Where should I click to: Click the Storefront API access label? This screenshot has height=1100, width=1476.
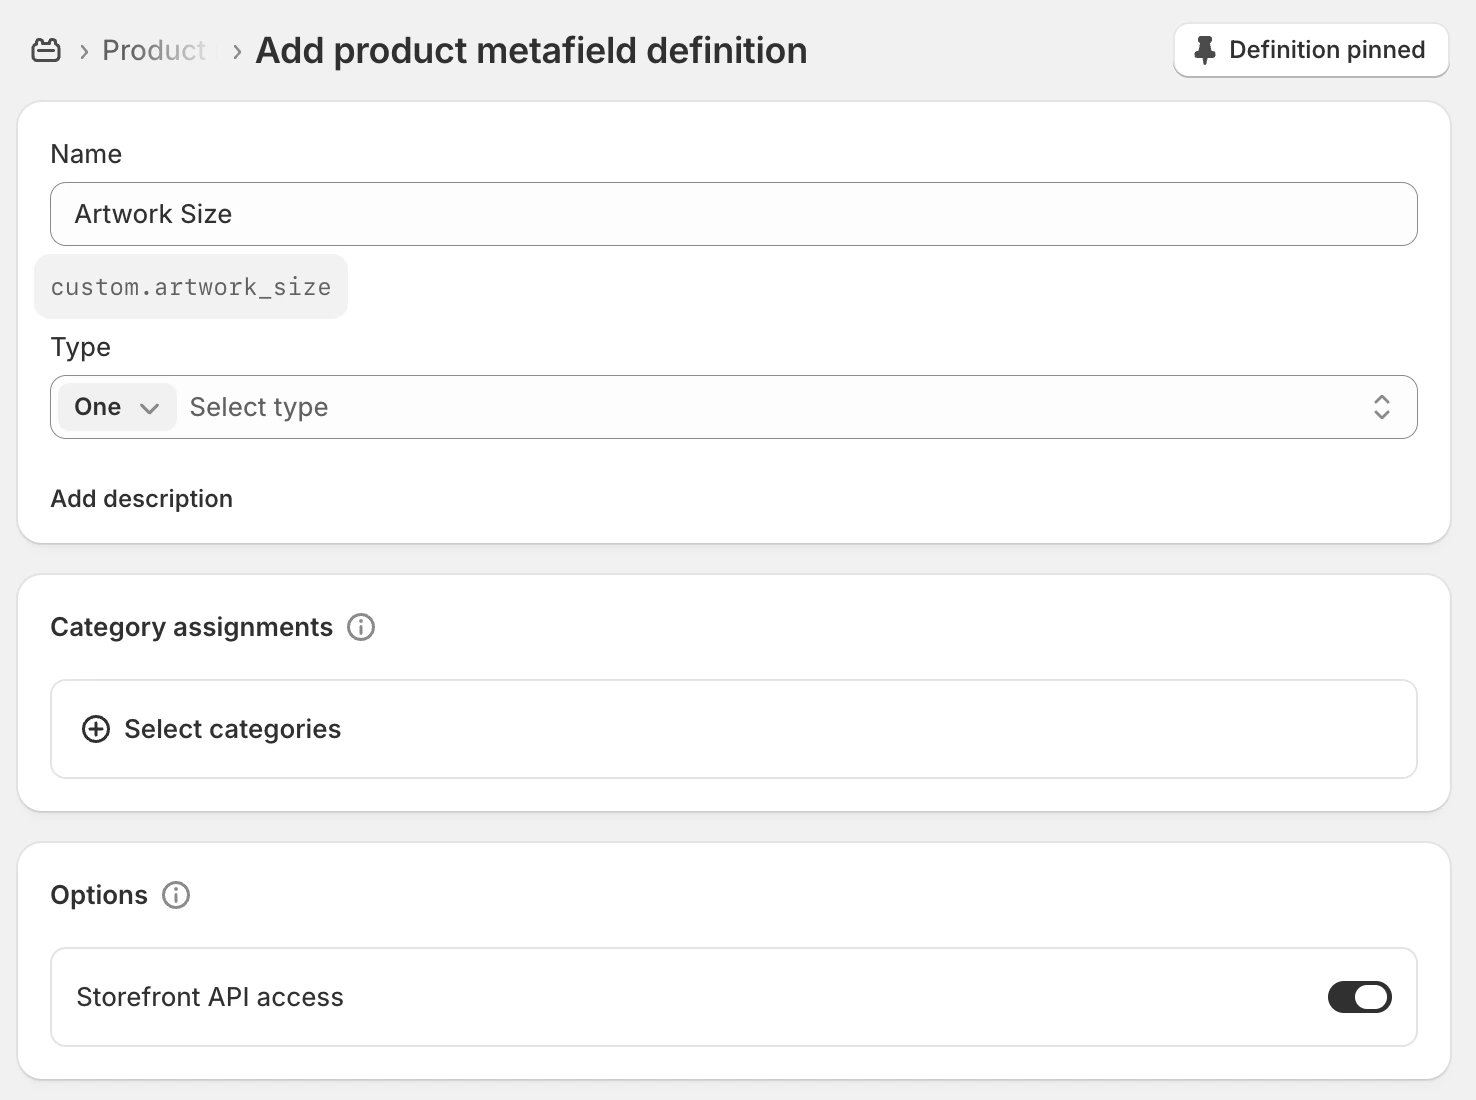click(x=210, y=997)
